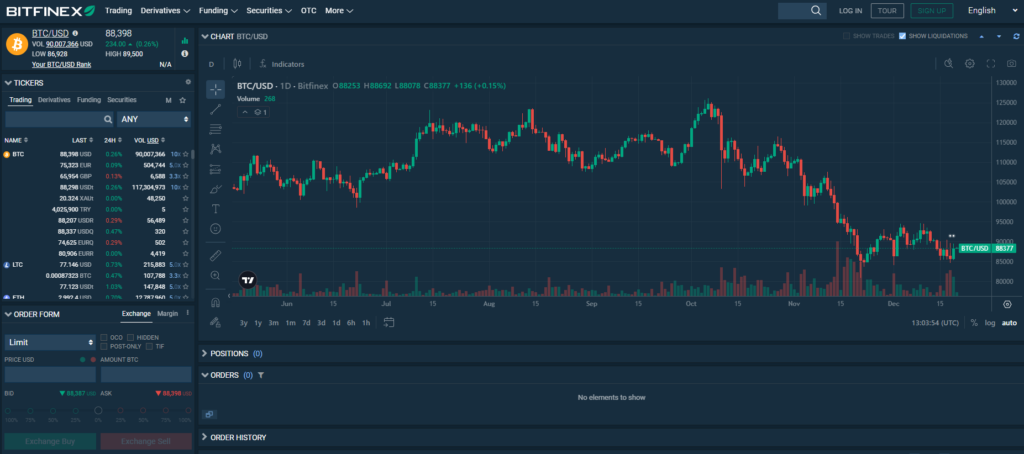Open the chart Indicators menu

(x=281, y=64)
